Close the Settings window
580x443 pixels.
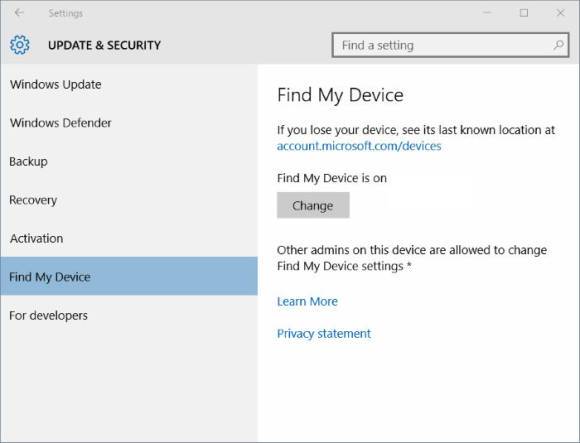point(560,13)
